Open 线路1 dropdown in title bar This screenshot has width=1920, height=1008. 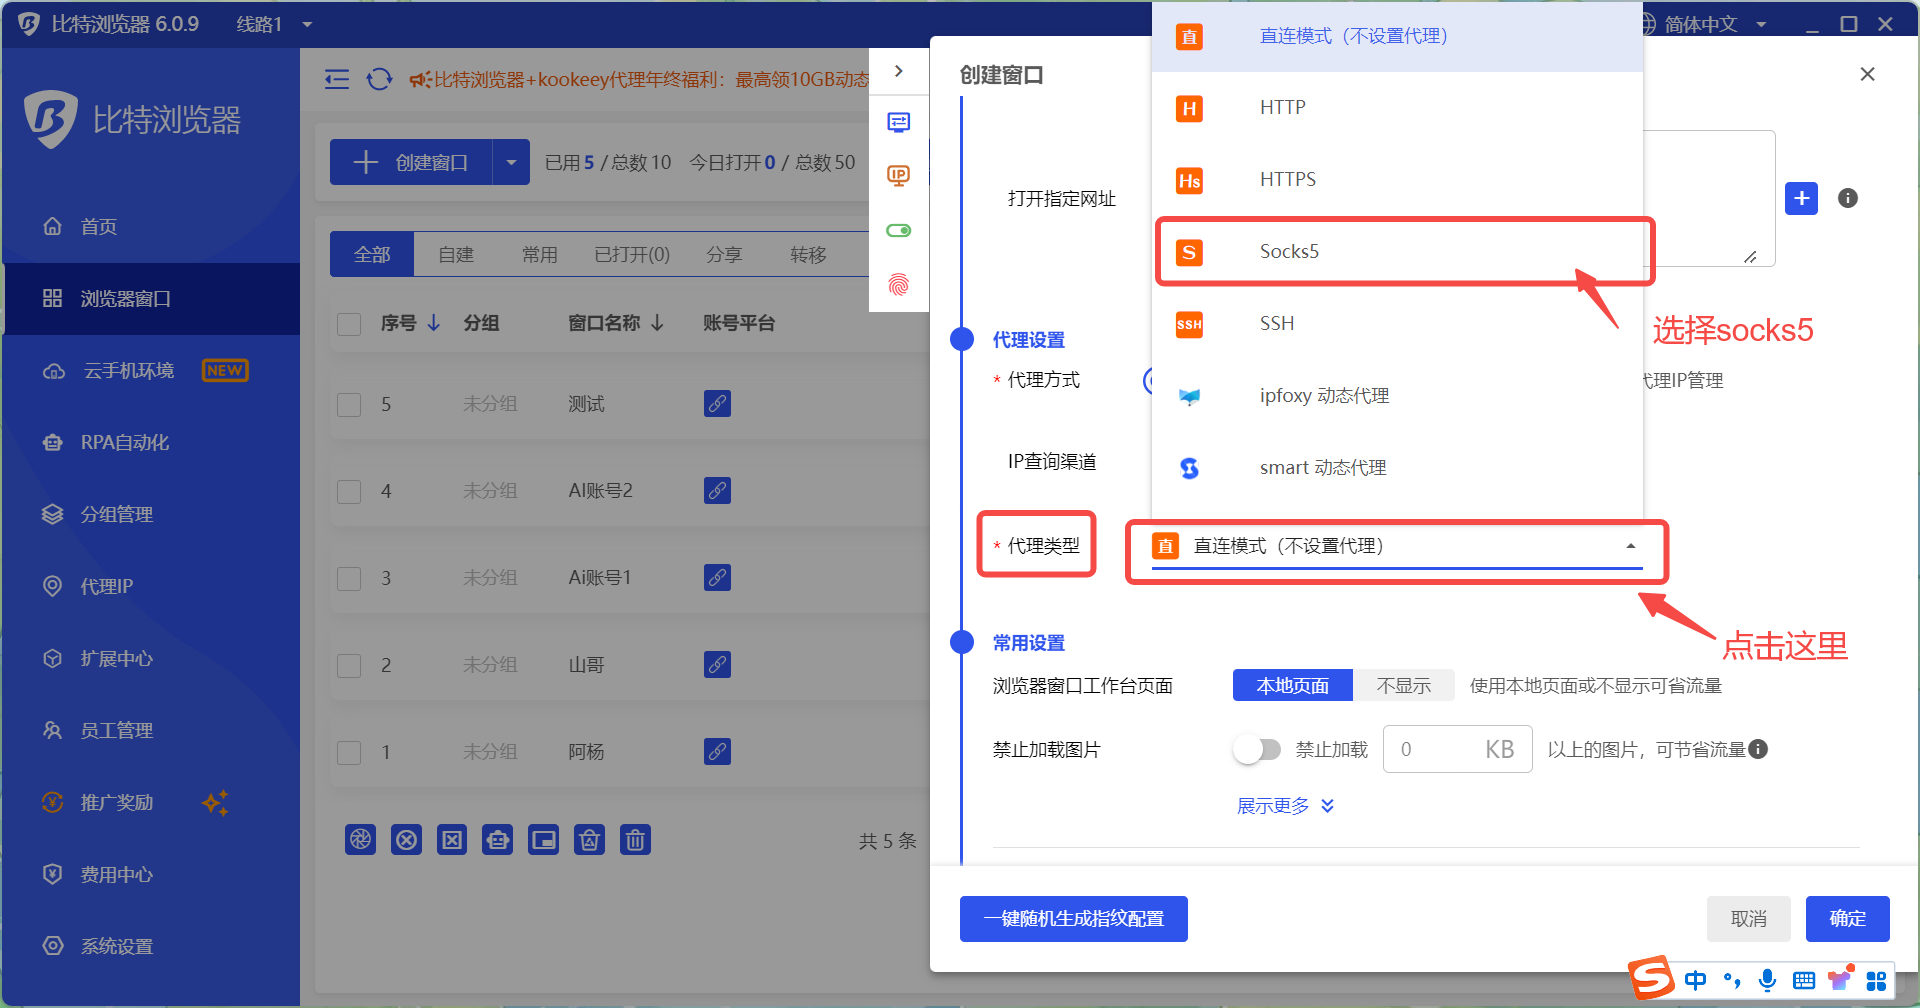[274, 24]
